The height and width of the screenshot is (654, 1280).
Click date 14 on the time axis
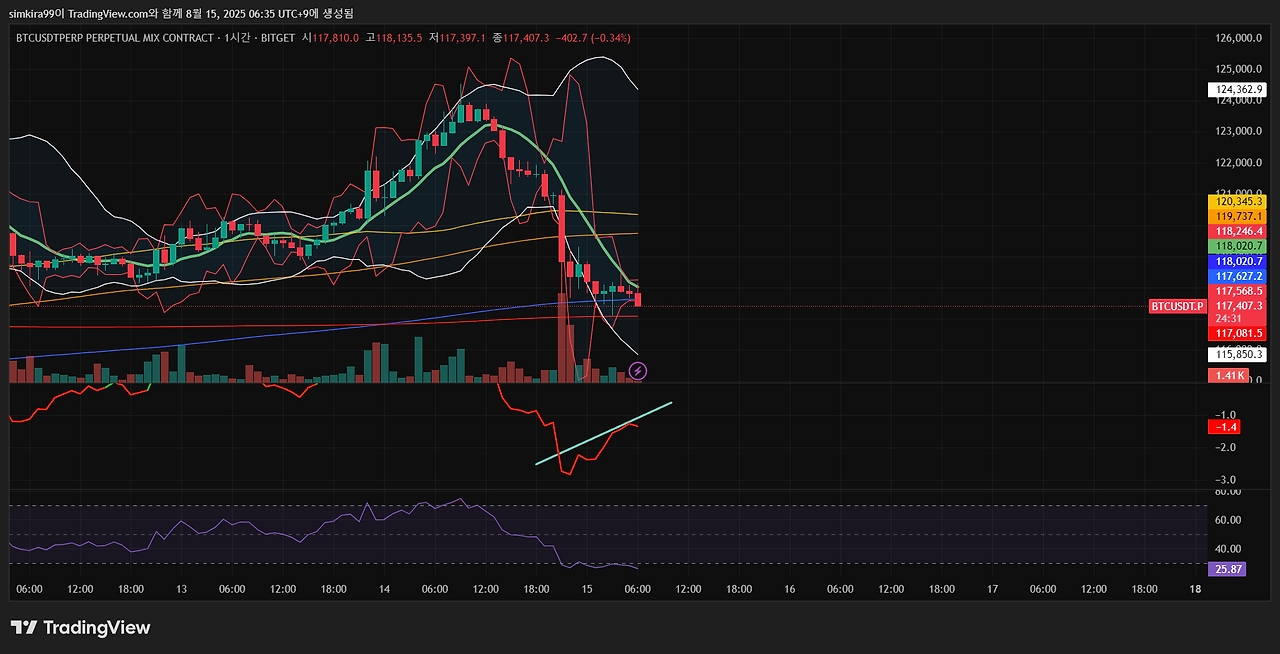pyautogui.click(x=384, y=590)
